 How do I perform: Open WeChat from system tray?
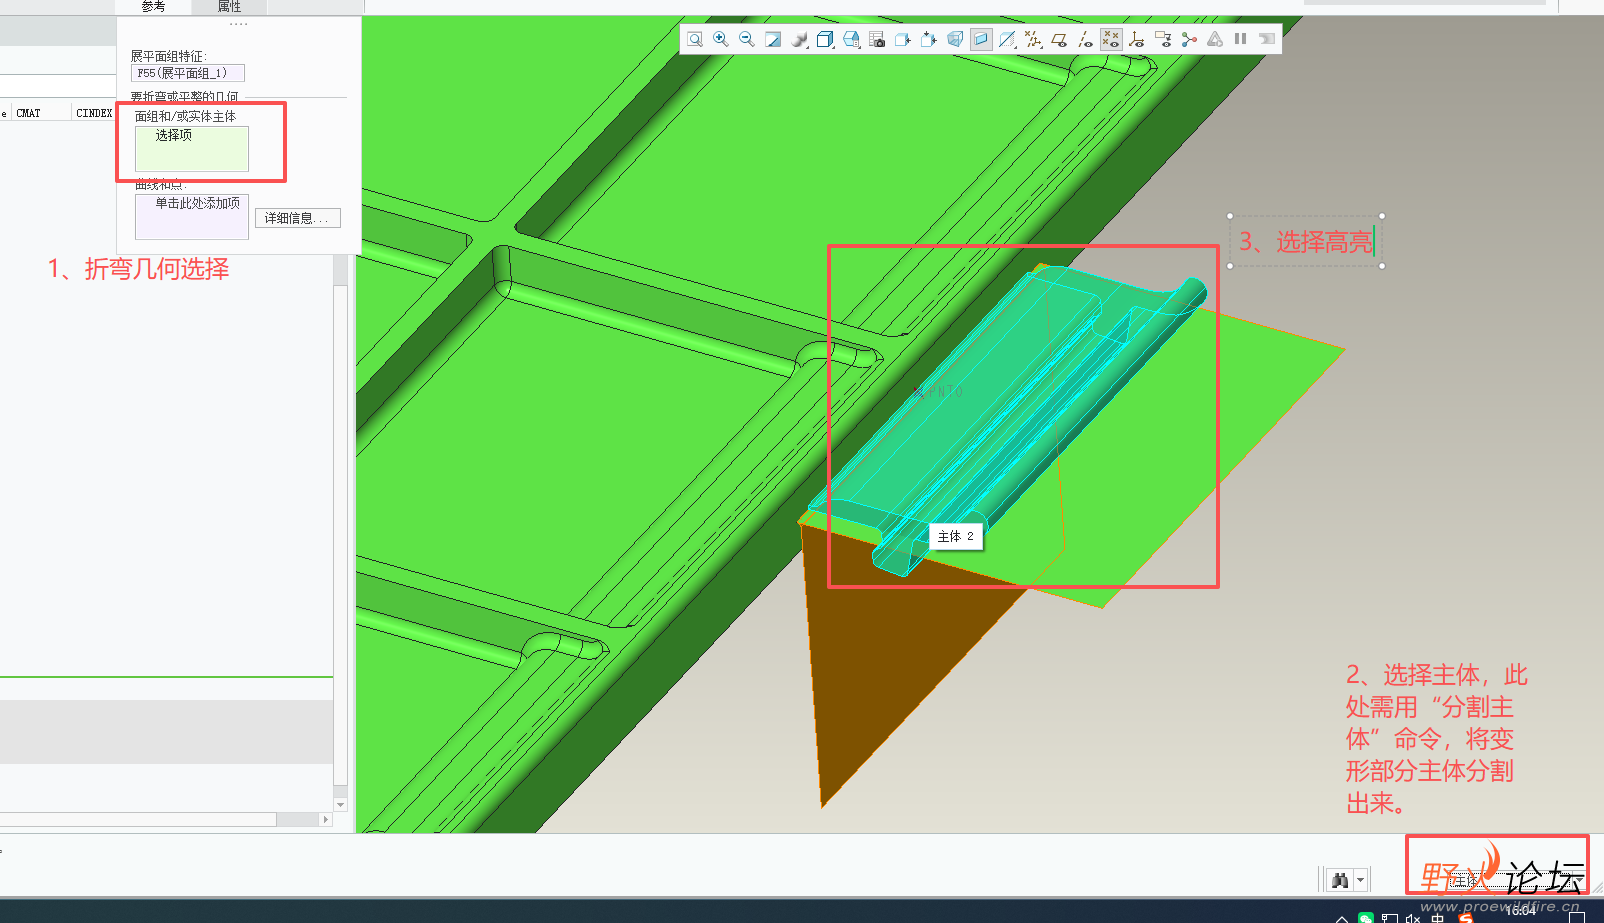pos(1366,918)
